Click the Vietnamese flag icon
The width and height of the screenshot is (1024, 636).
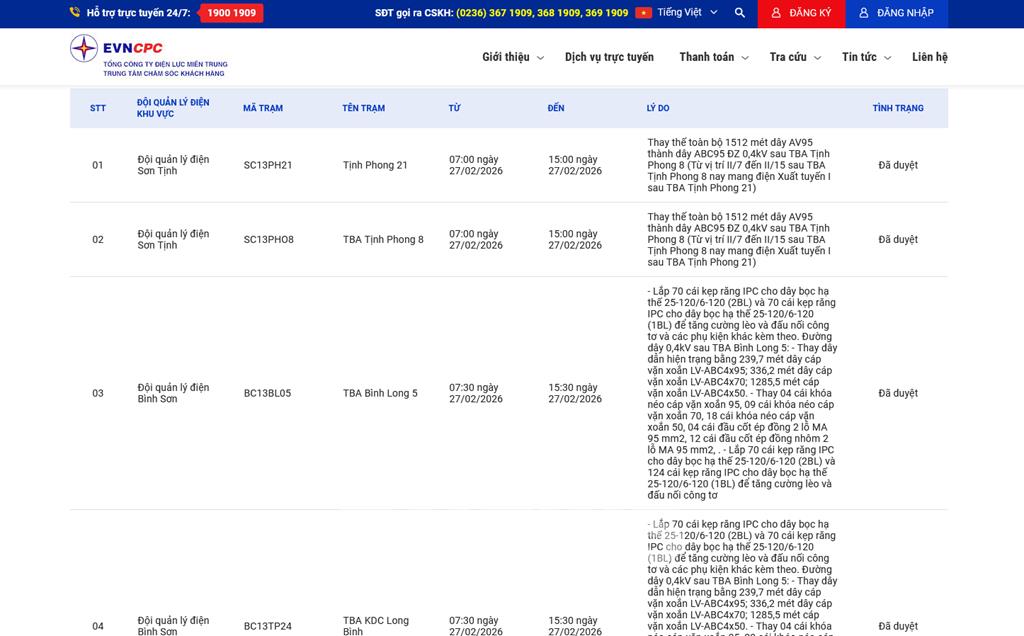coord(643,13)
